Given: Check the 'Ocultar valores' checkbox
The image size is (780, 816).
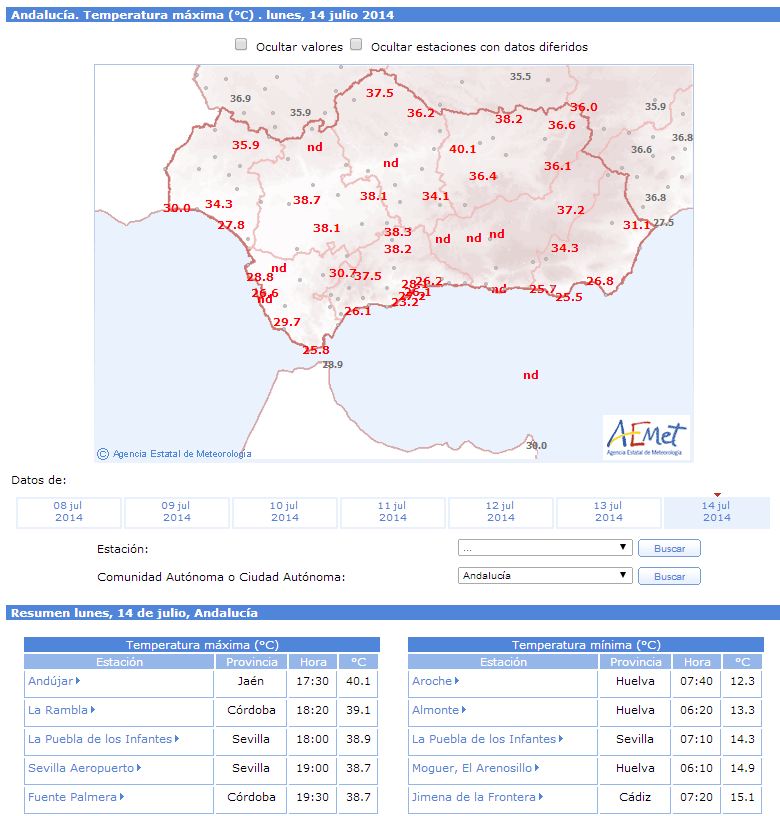Looking at the screenshot, I should tap(241, 45).
